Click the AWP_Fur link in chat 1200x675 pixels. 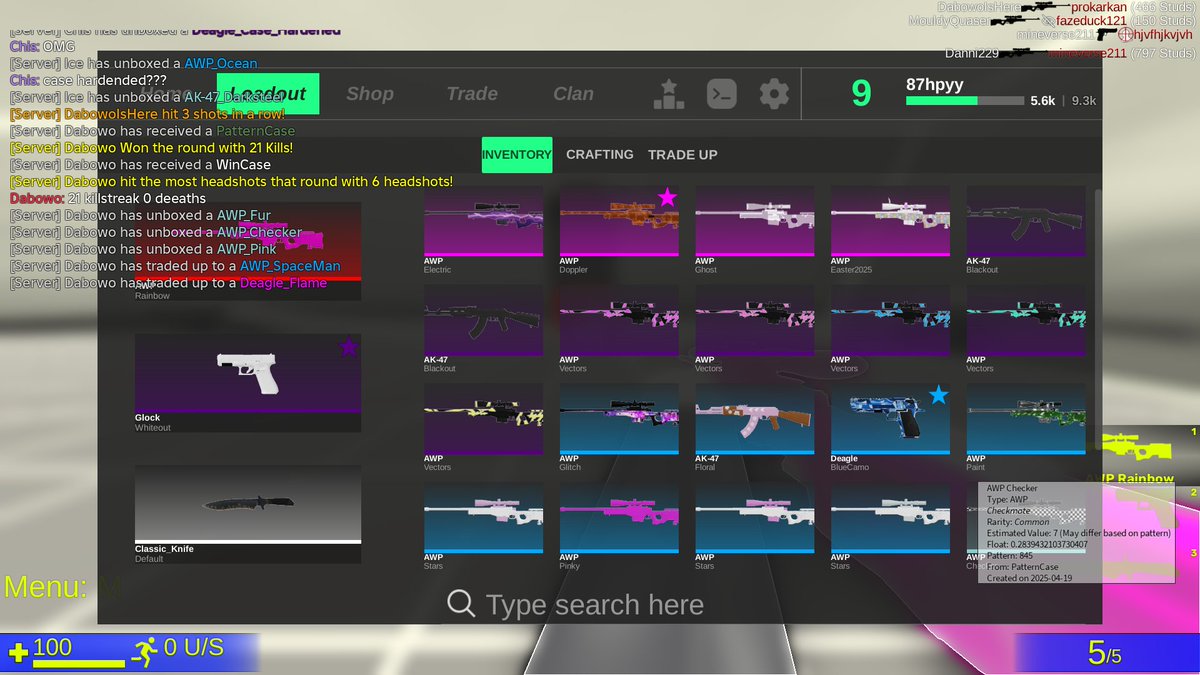pos(244,215)
